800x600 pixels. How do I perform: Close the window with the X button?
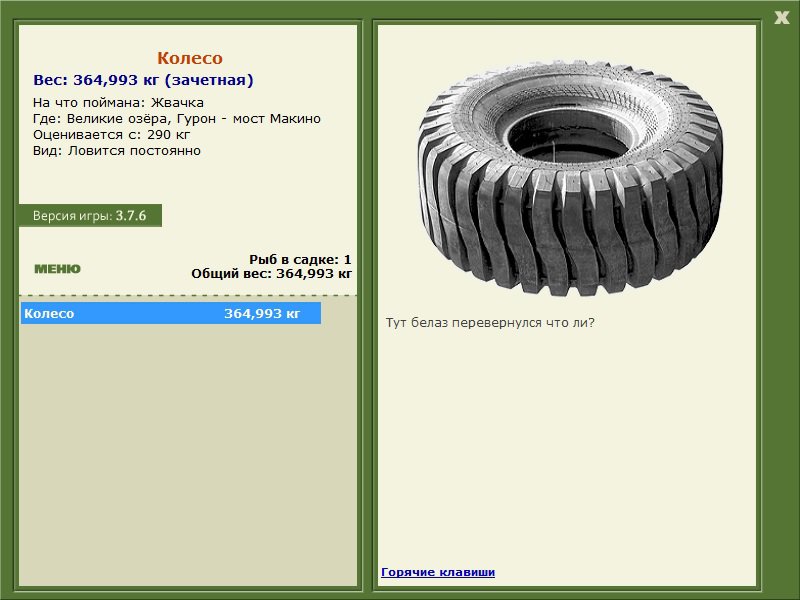click(x=781, y=18)
